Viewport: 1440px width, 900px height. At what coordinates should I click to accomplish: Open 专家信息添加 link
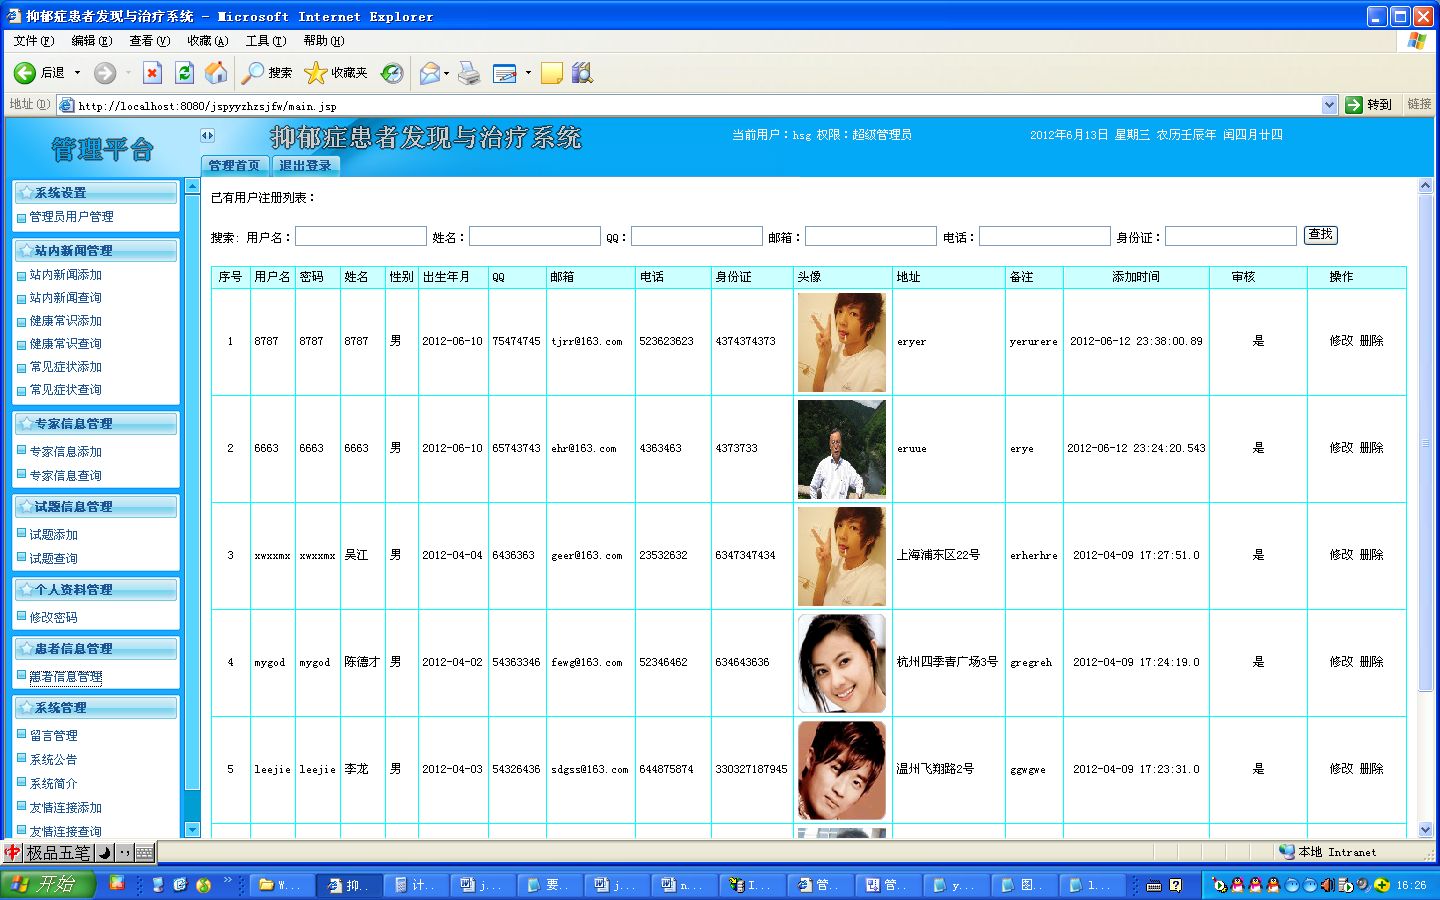point(65,452)
